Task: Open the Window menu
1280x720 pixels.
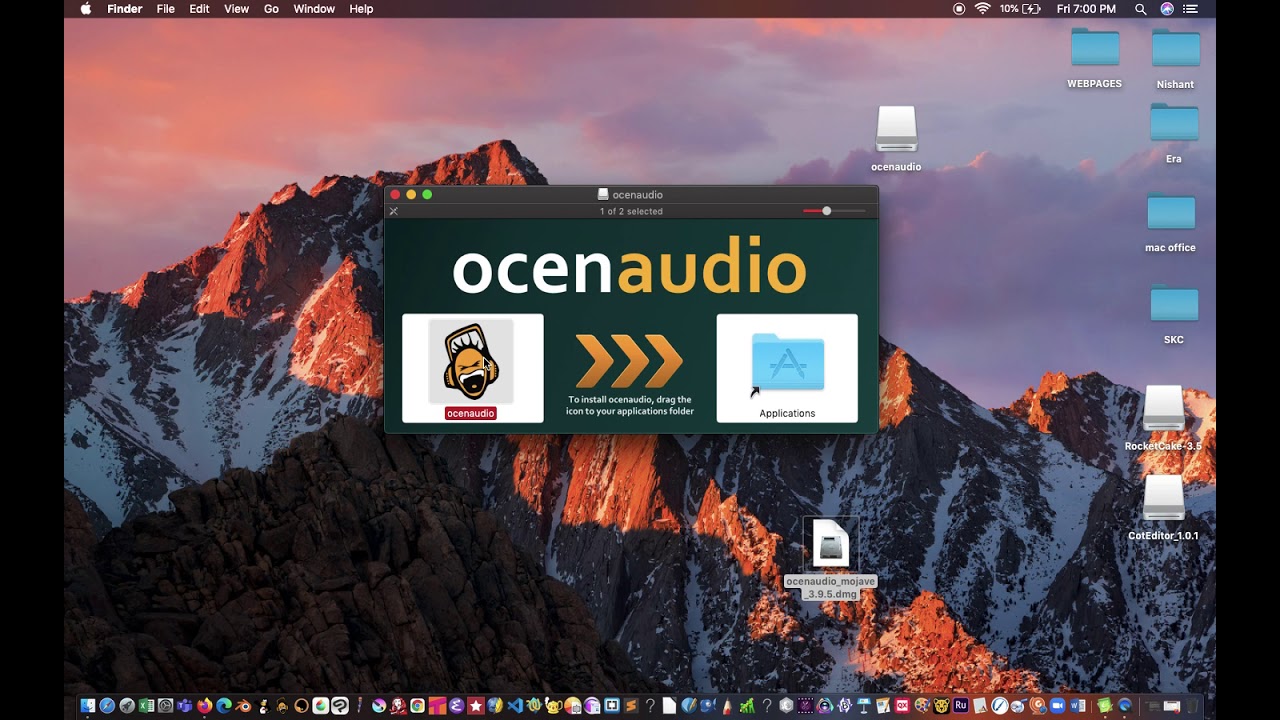Action: pyautogui.click(x=314, y=9)
